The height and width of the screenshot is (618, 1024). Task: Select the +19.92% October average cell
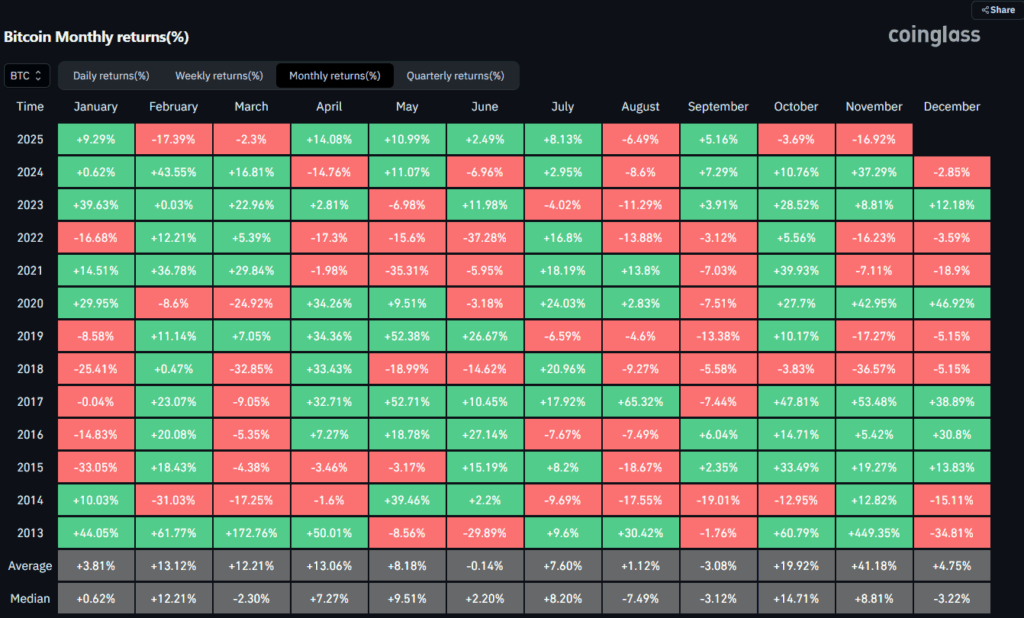(x=796, y=566)
